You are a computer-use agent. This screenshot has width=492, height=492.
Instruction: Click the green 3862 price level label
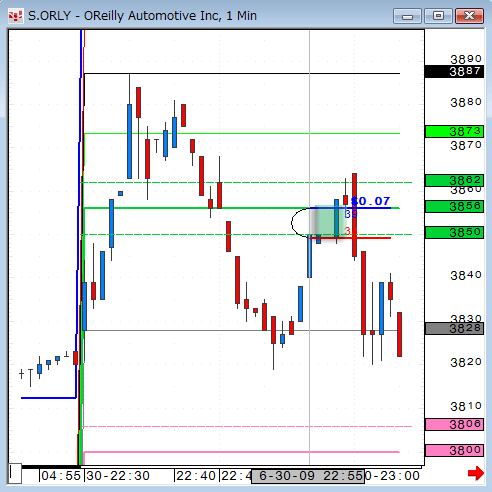454,180
